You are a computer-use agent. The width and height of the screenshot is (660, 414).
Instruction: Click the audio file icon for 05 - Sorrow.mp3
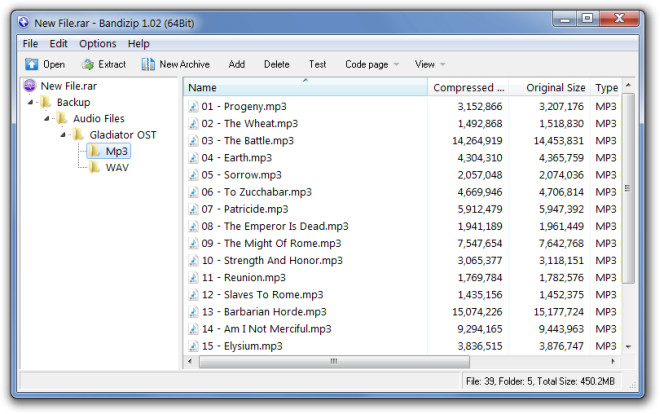click(x=193, y=175)
